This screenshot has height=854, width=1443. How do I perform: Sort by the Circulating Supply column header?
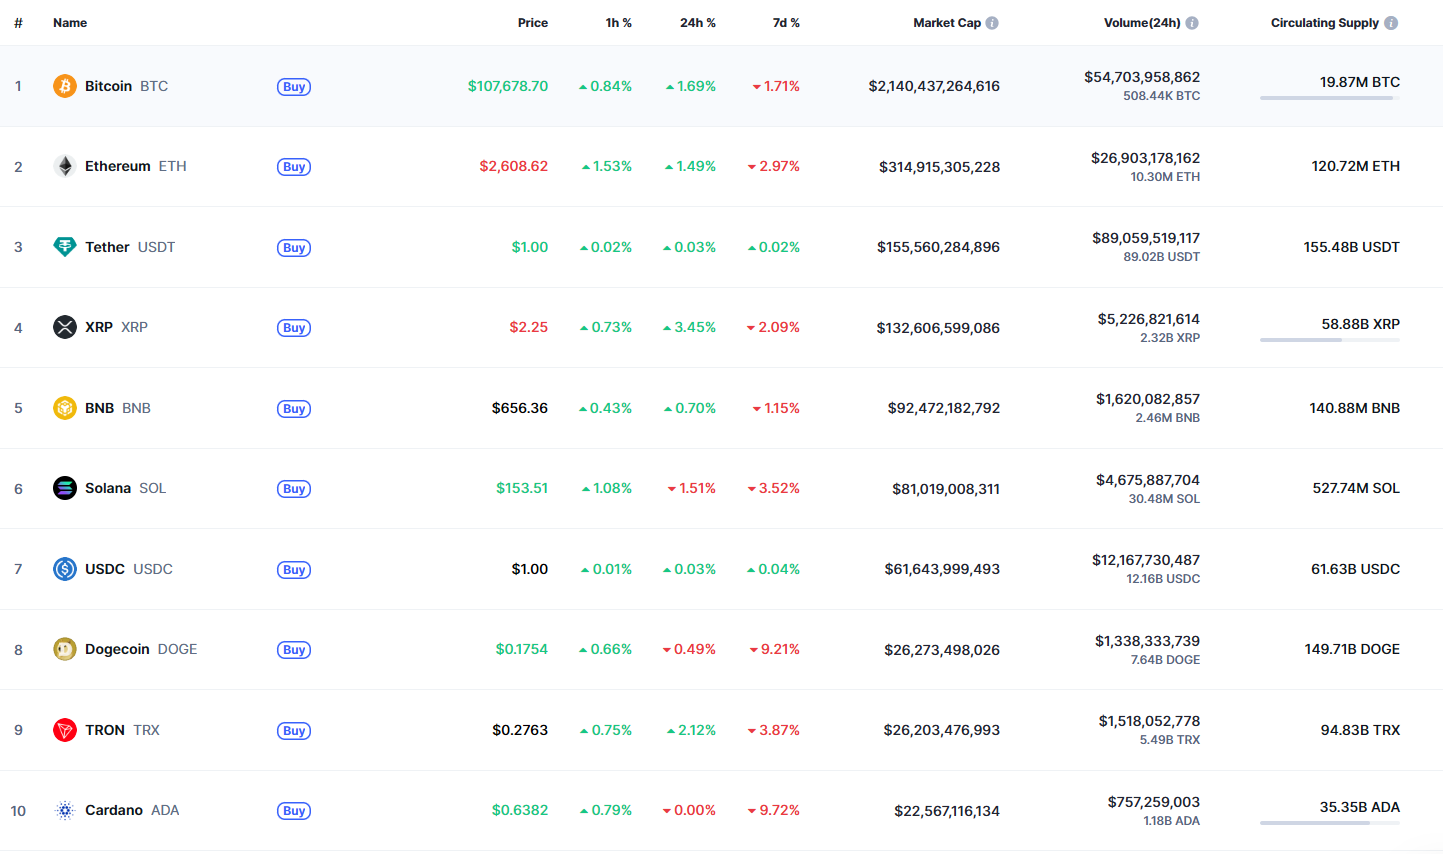pos(1325,23)
